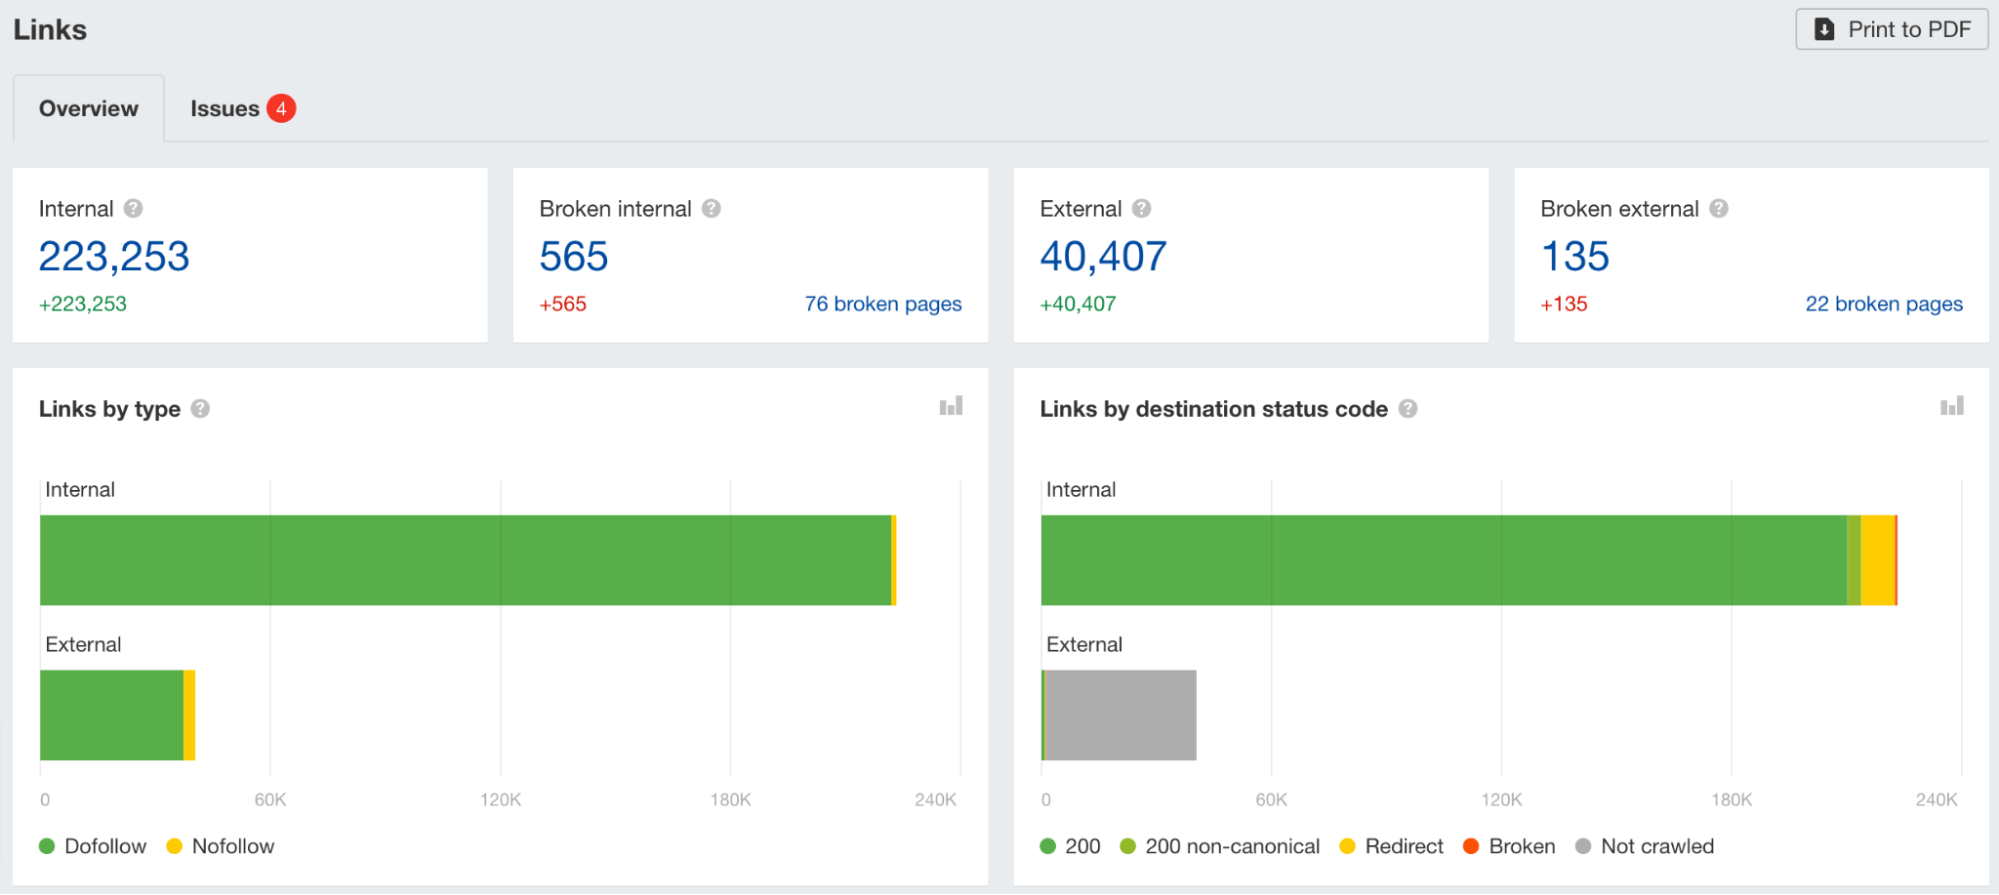
Task: Toggle Nofollow legend item
Action: point(220,846)
